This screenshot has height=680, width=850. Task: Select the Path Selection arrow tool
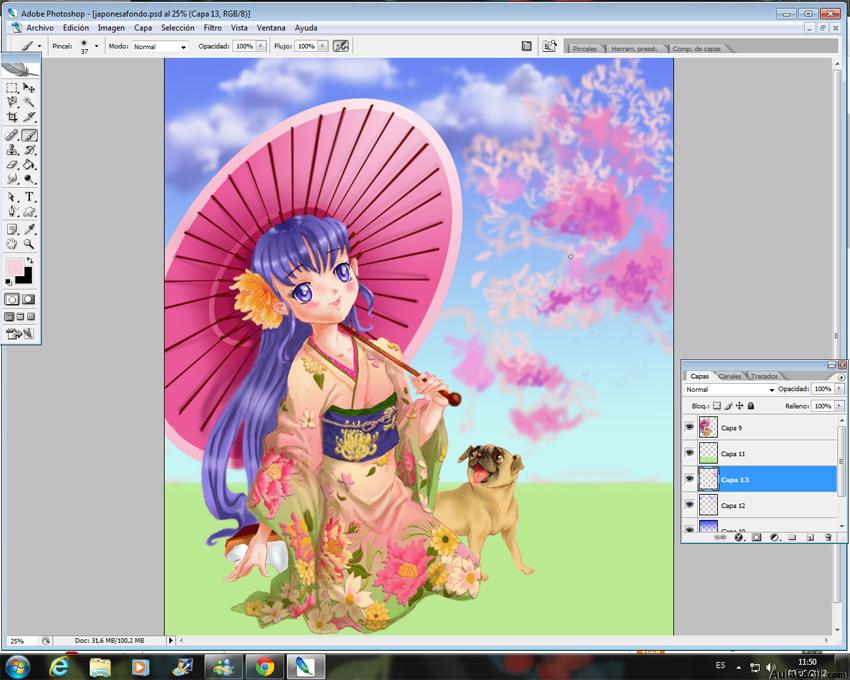[12, 197]
